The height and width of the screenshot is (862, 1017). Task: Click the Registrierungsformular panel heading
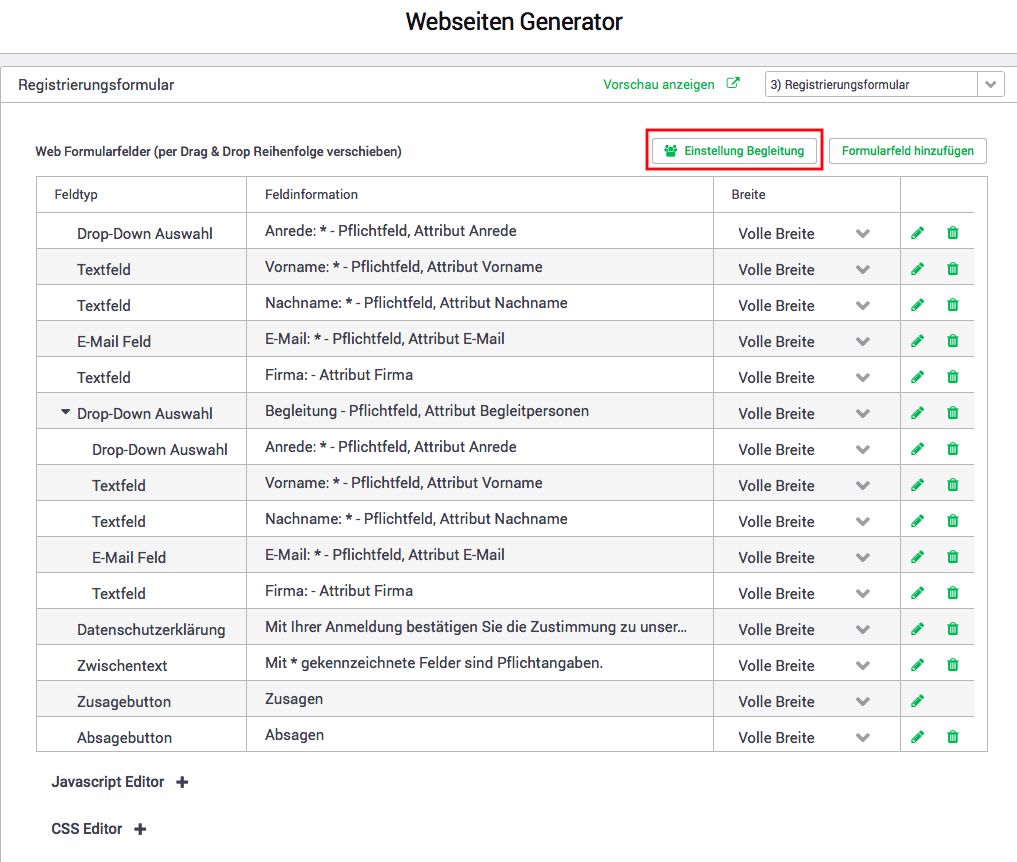pyautogui.click(x=96, y=84)
